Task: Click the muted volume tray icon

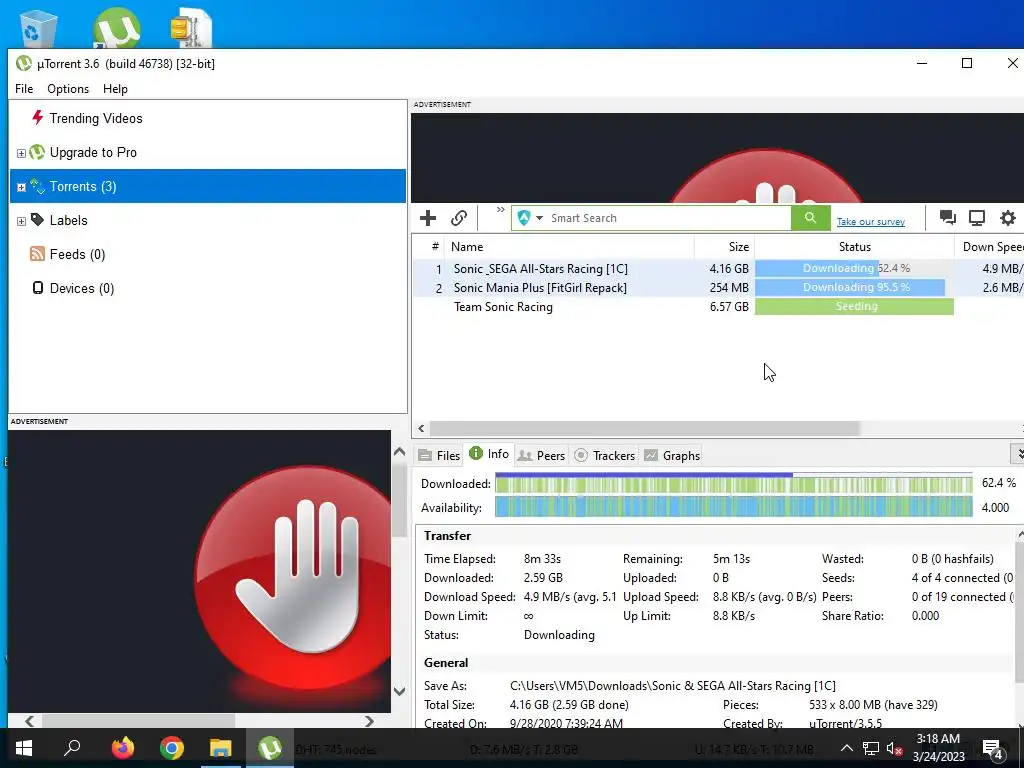Action: coord(894,748)
